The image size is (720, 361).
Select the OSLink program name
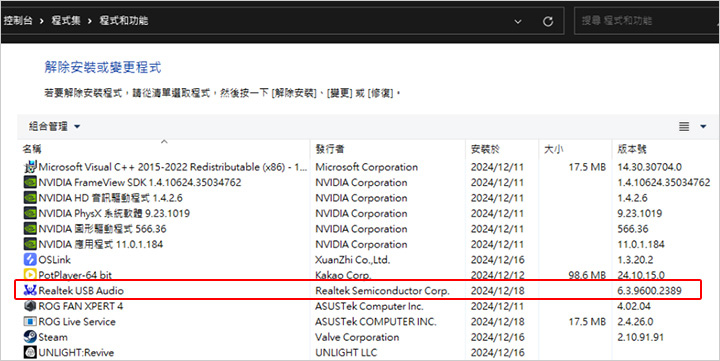tap(54, 259)
